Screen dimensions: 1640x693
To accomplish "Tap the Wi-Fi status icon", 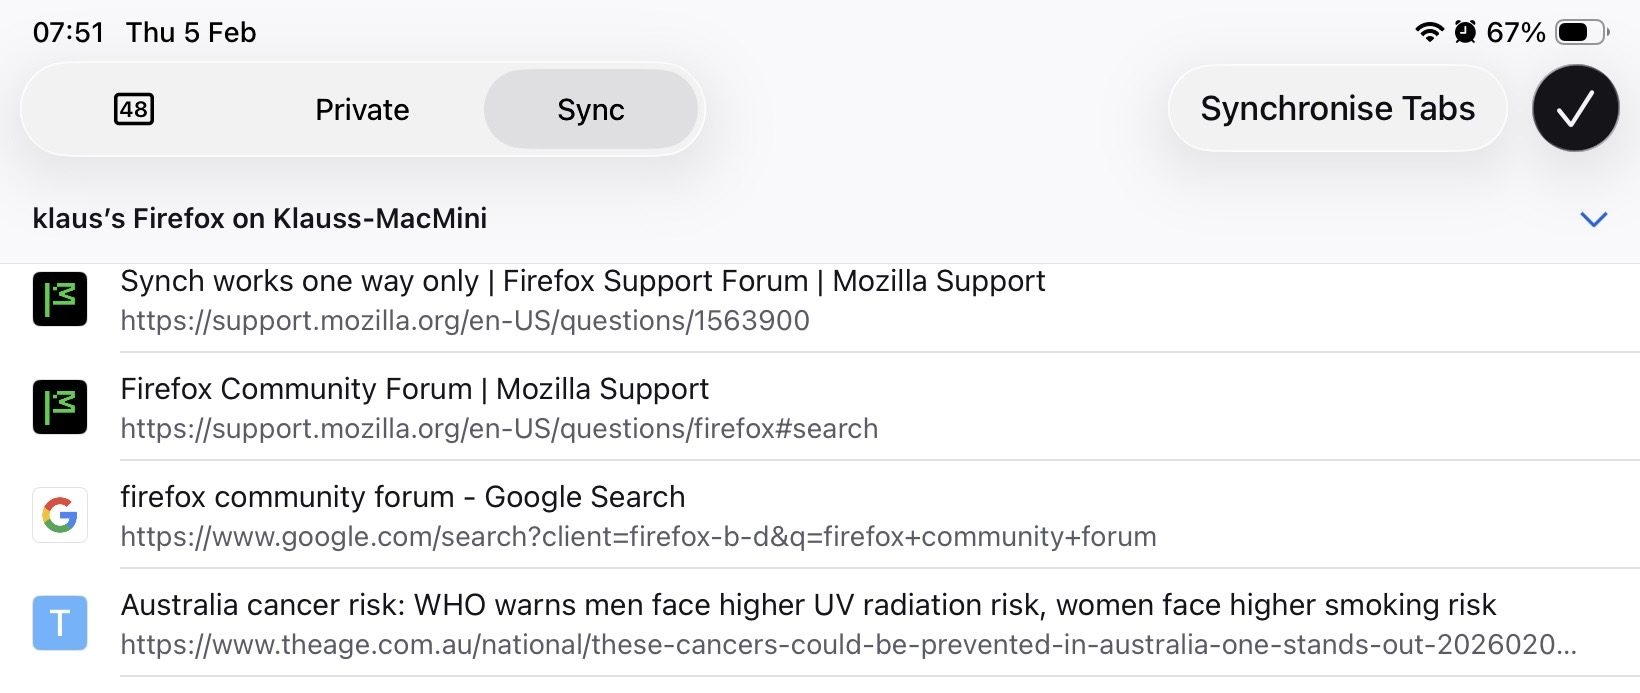I will (1430, 32).
